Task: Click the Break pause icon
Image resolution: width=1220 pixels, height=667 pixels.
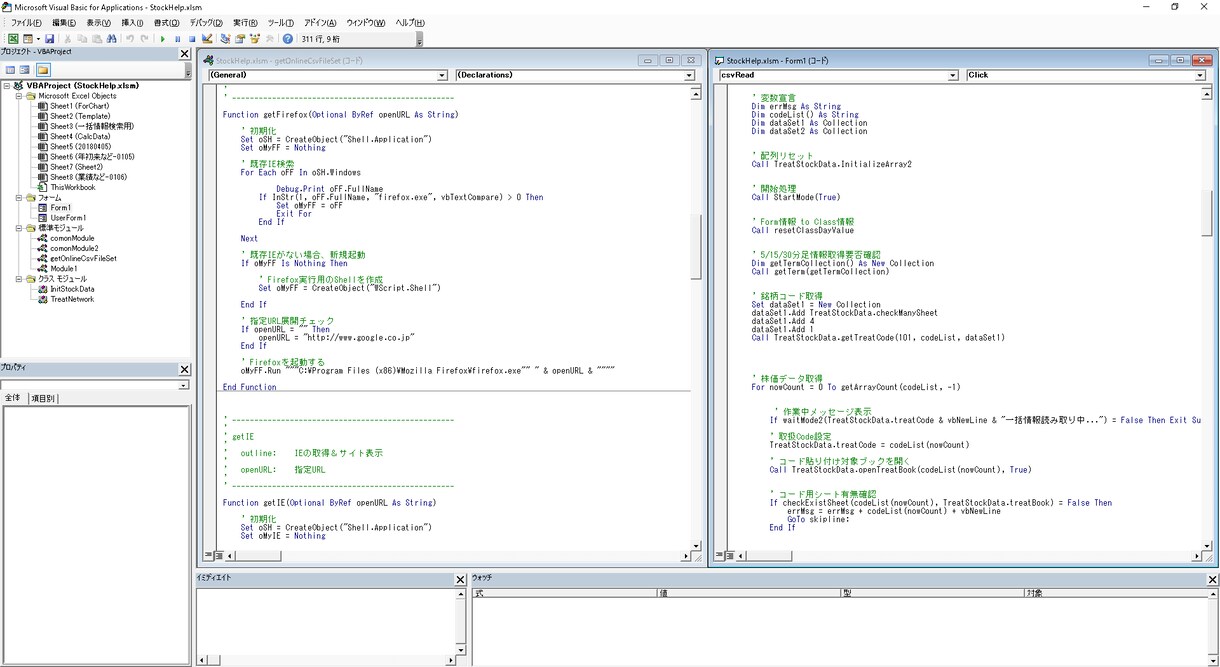Action: [177, 39]
